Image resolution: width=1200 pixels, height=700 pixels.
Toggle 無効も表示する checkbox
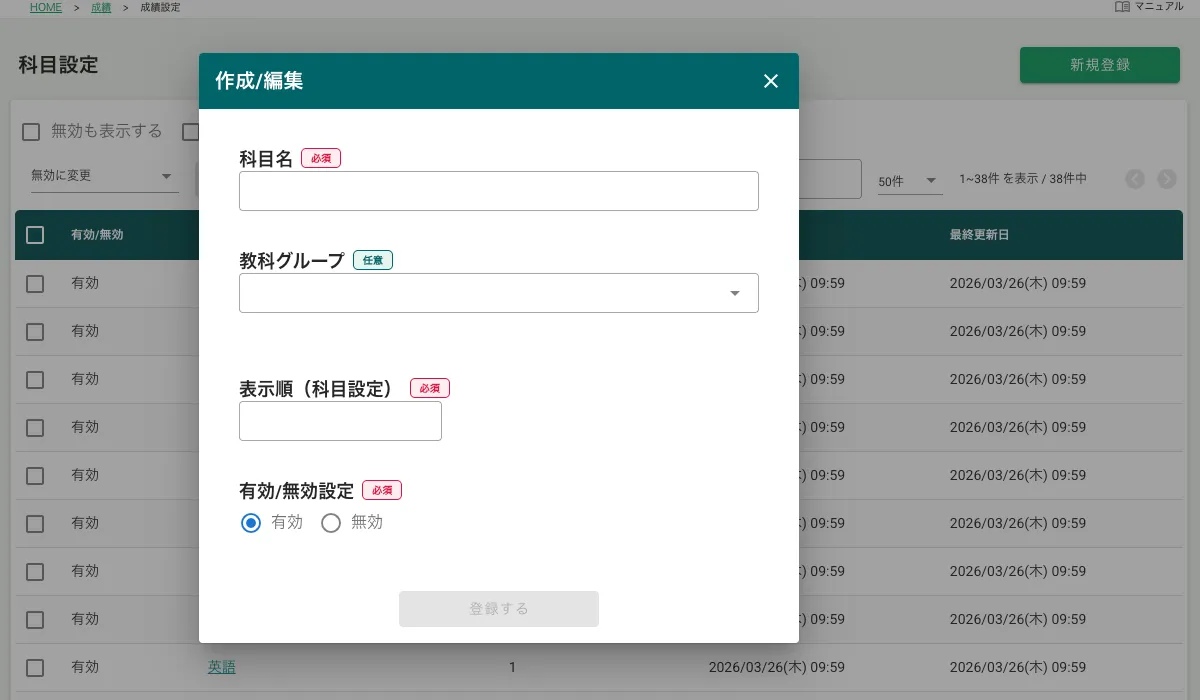pos(31,131)
